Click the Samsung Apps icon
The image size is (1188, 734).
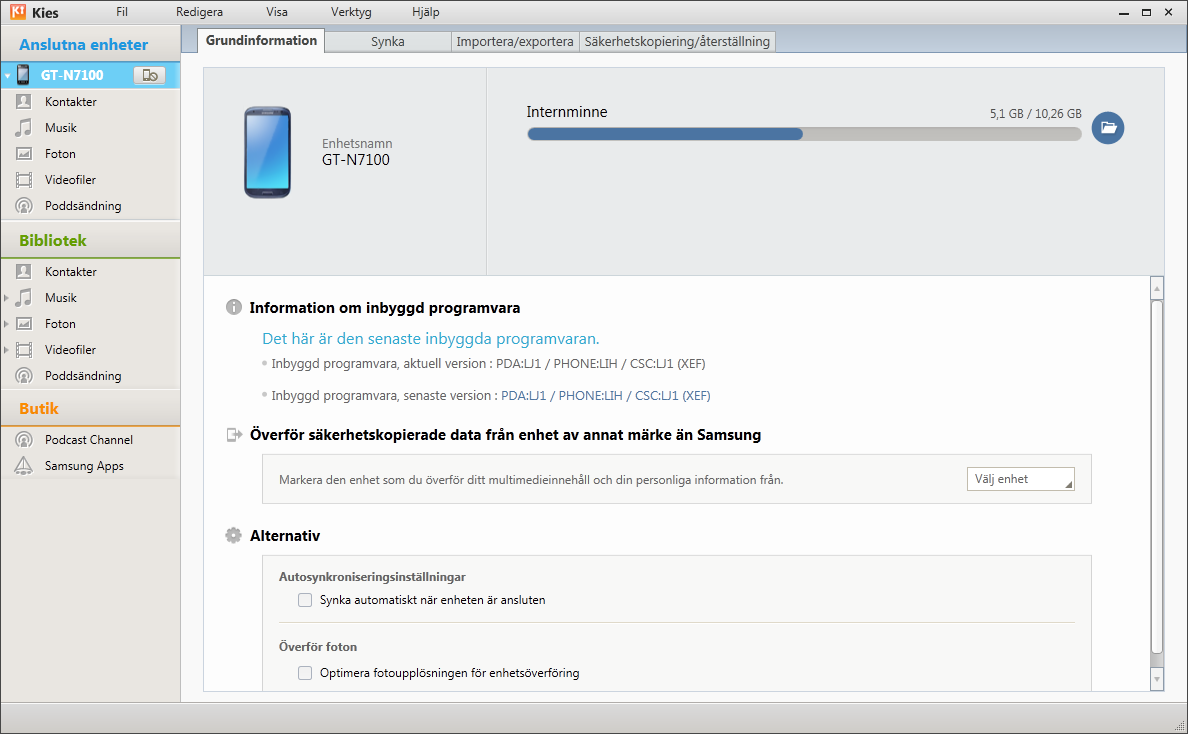coord(24,466)
